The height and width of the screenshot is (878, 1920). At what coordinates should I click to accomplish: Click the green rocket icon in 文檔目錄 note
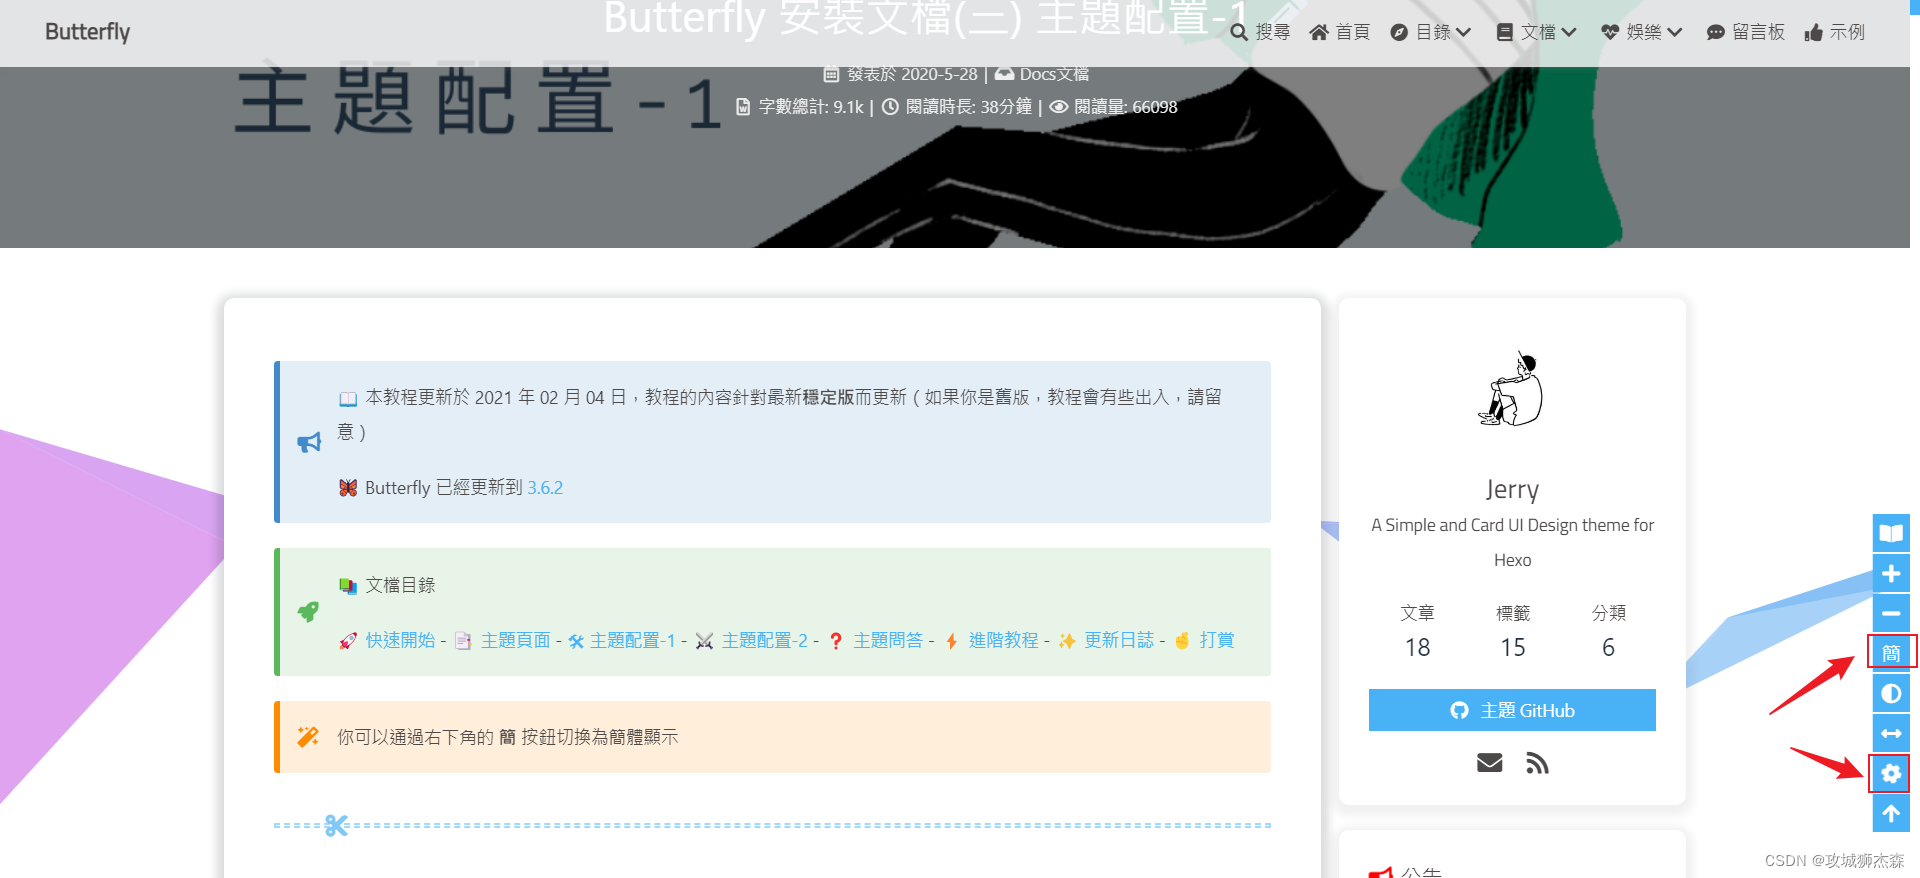pos(308,611)
